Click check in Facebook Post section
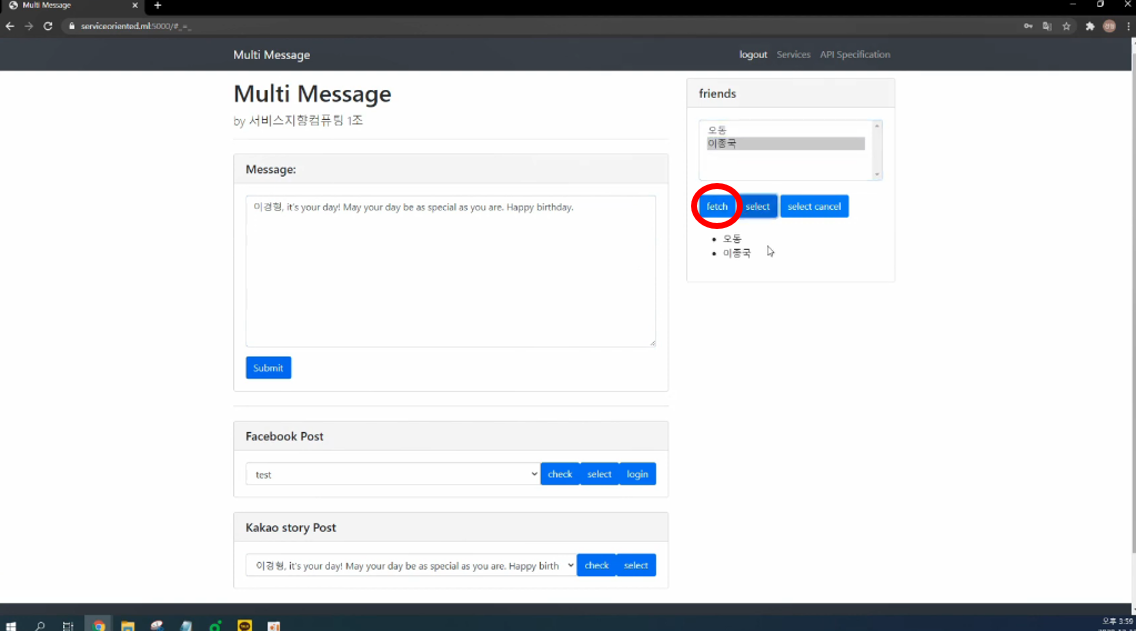Image resolution: width=1138 pixels, height=631 pixels. tap(560, 474)
